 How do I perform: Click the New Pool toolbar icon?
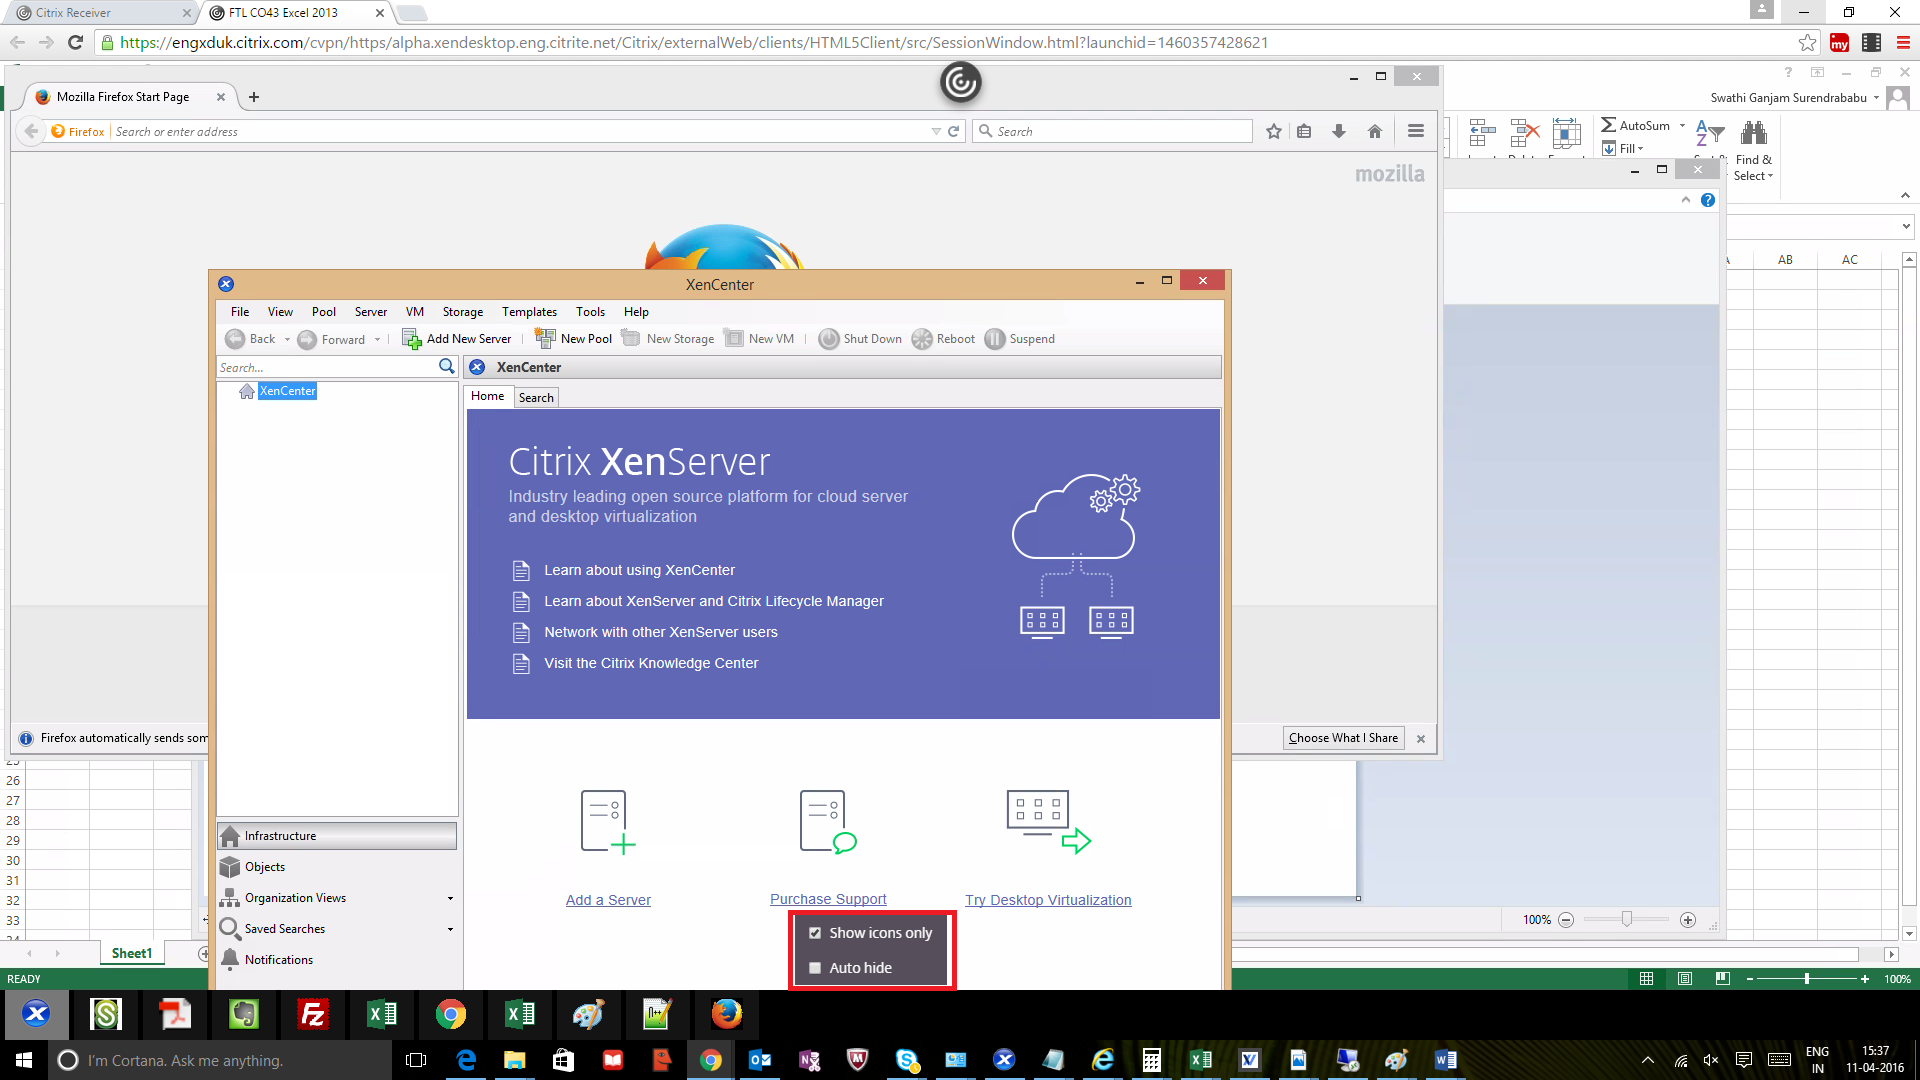pyautogui.click(x=545, y=338)
